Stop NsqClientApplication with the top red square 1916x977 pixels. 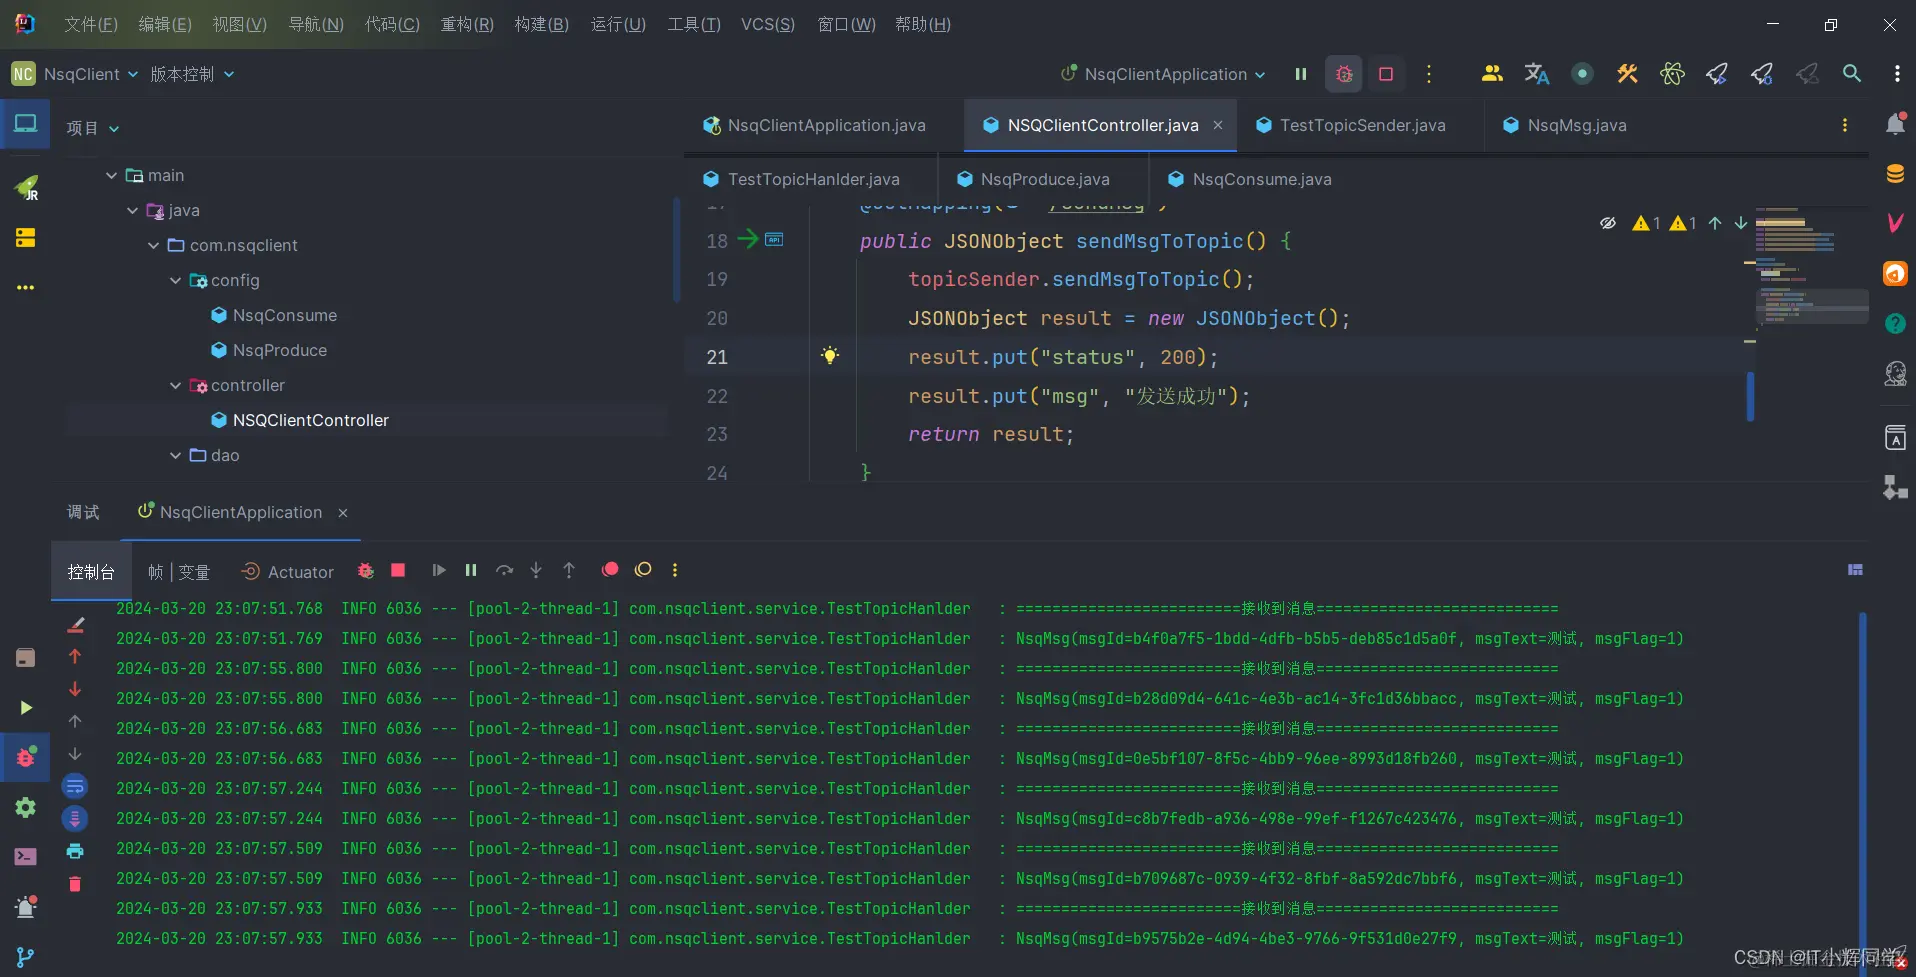(x=1386, y=74)
